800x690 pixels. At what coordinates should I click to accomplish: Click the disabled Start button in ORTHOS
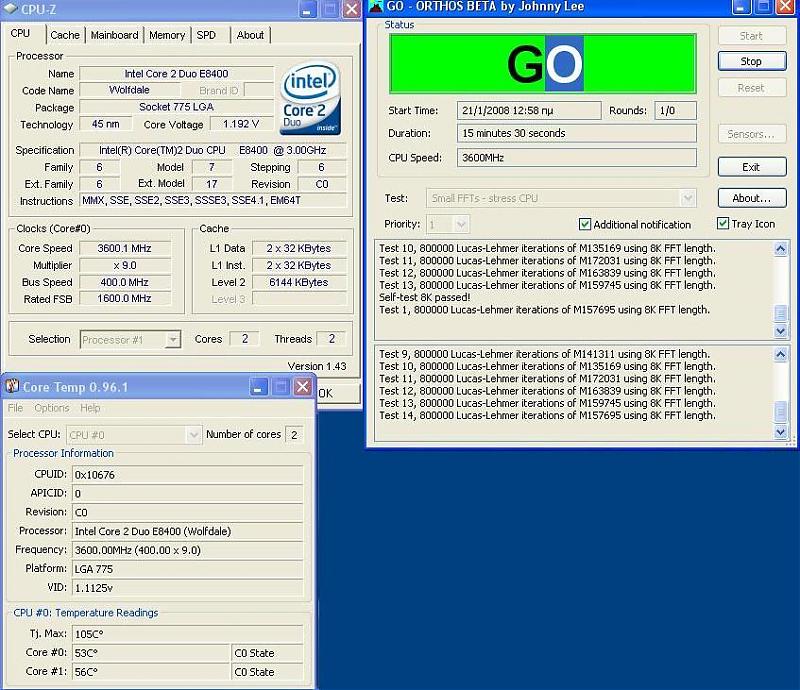pos(752,36)
